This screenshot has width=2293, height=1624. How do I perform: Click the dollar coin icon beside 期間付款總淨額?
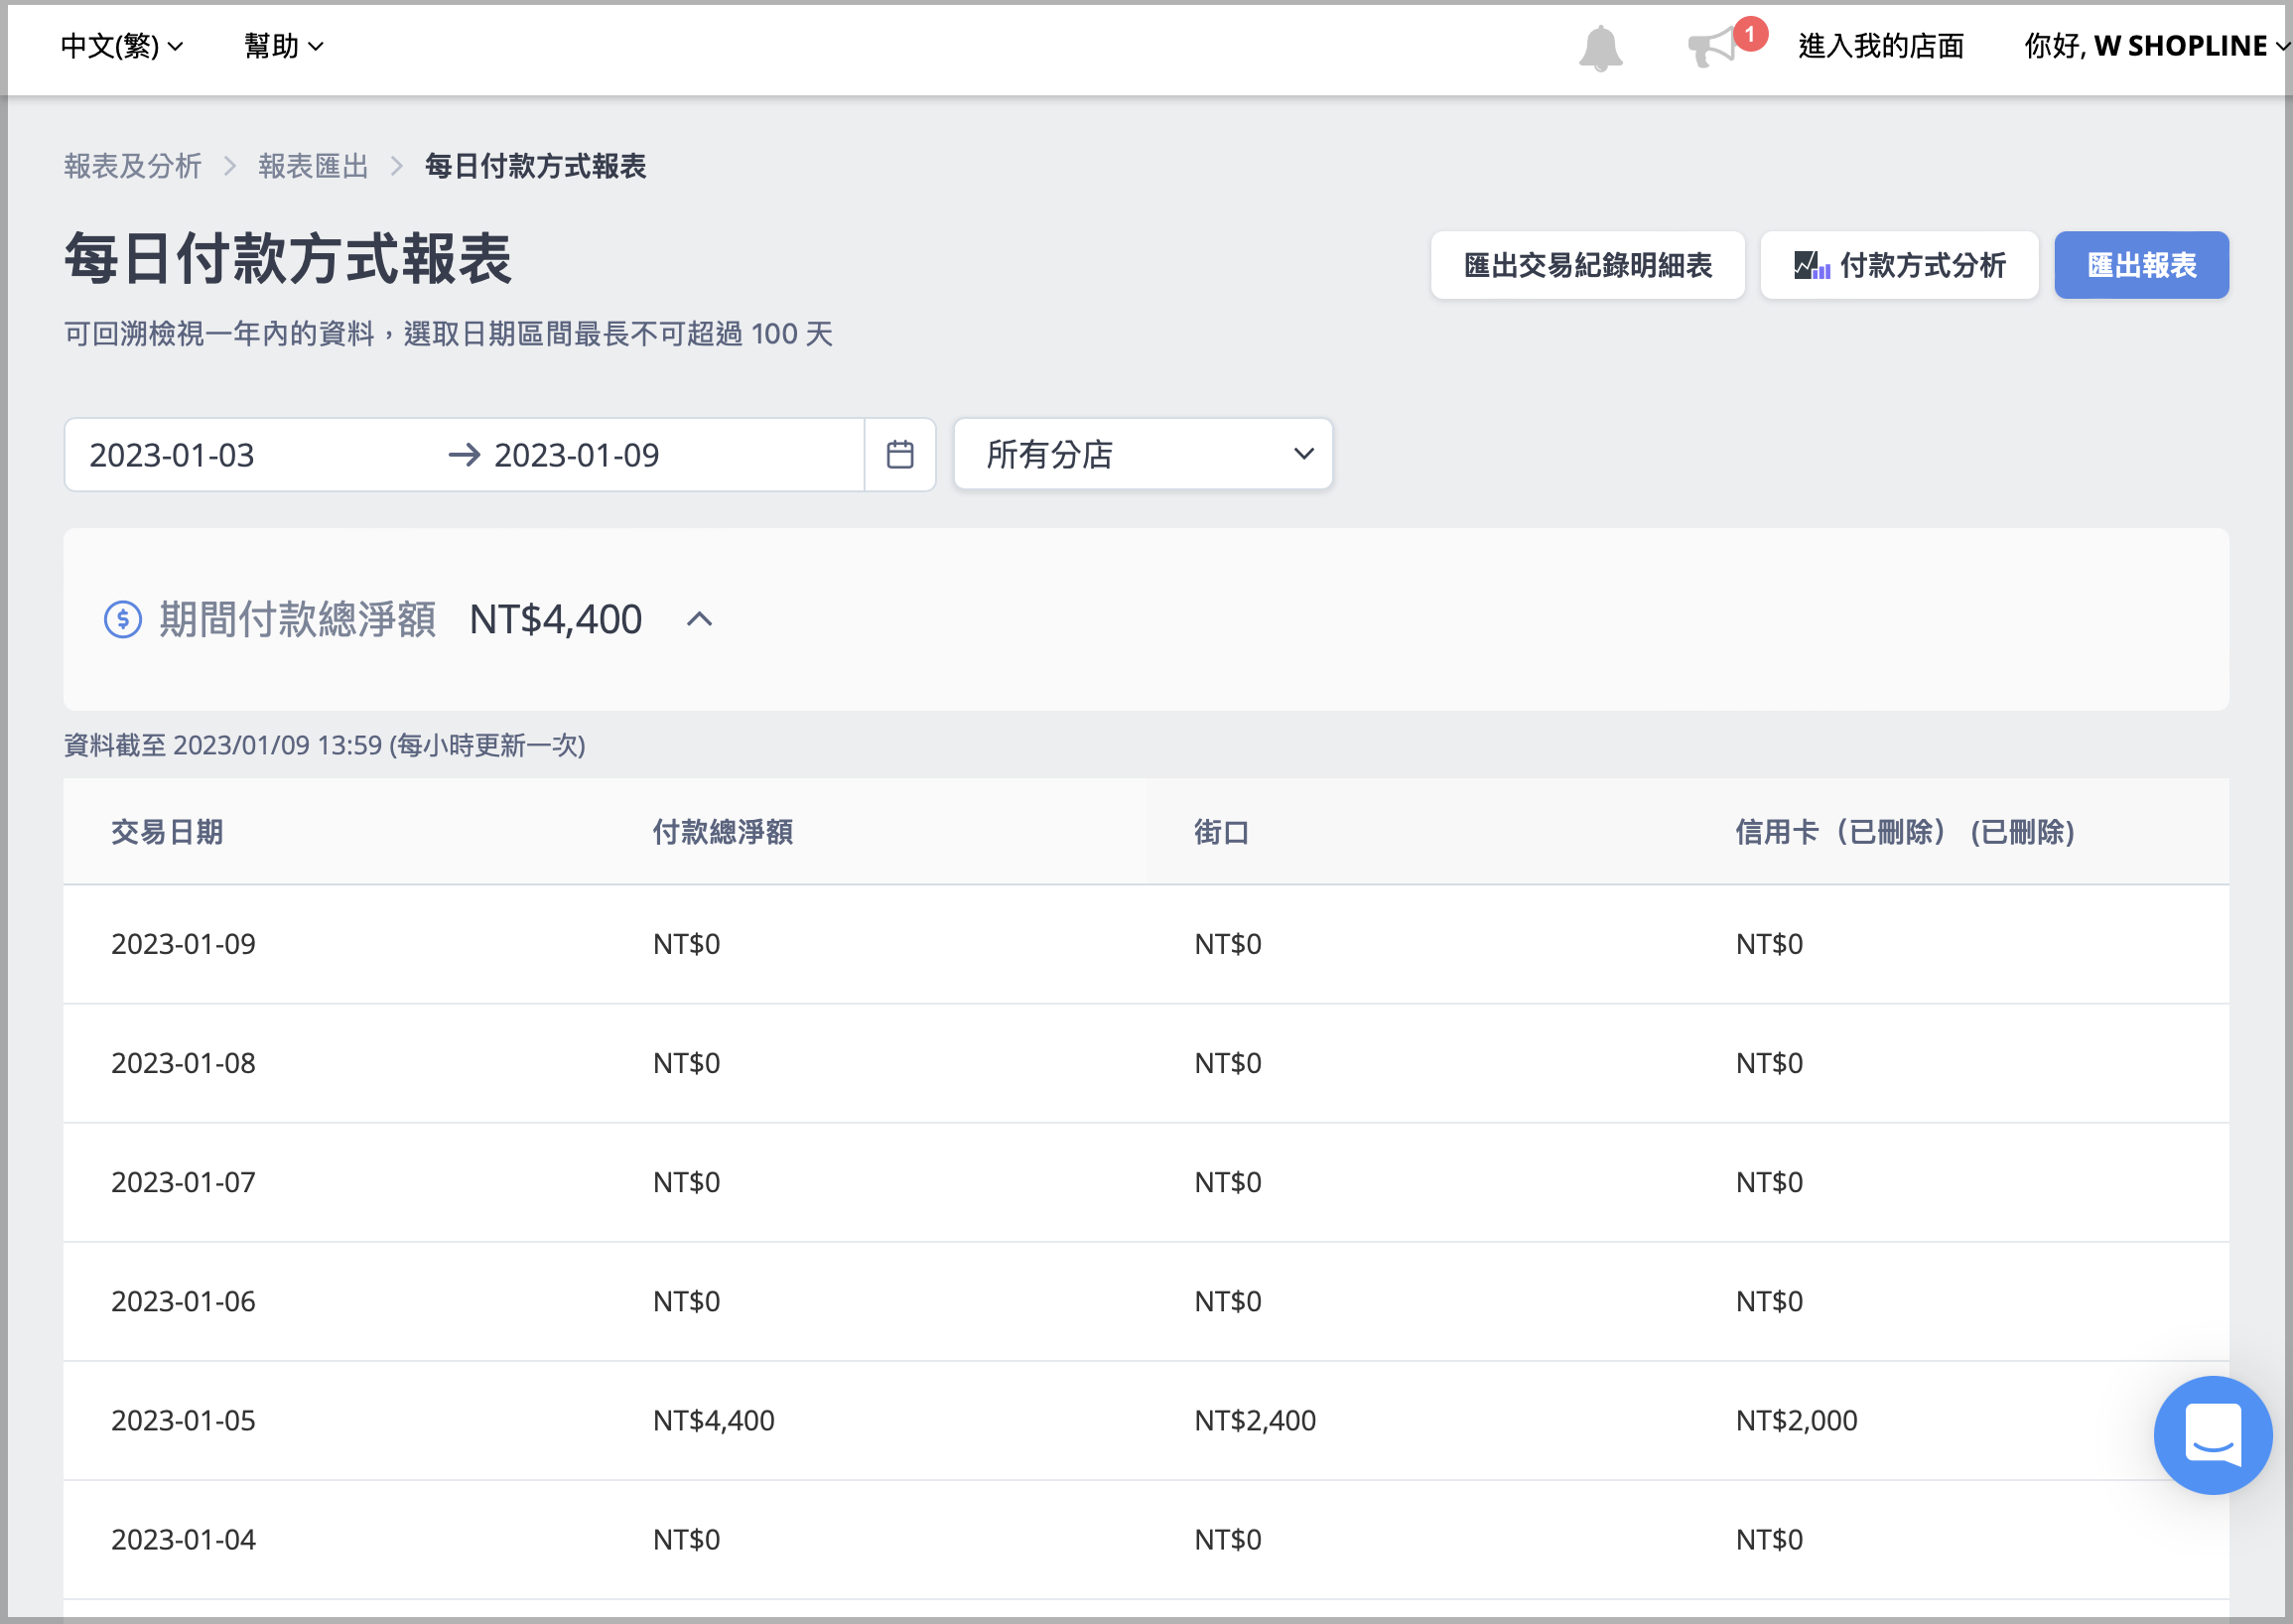pyautogui.click(x=123, y=619)
